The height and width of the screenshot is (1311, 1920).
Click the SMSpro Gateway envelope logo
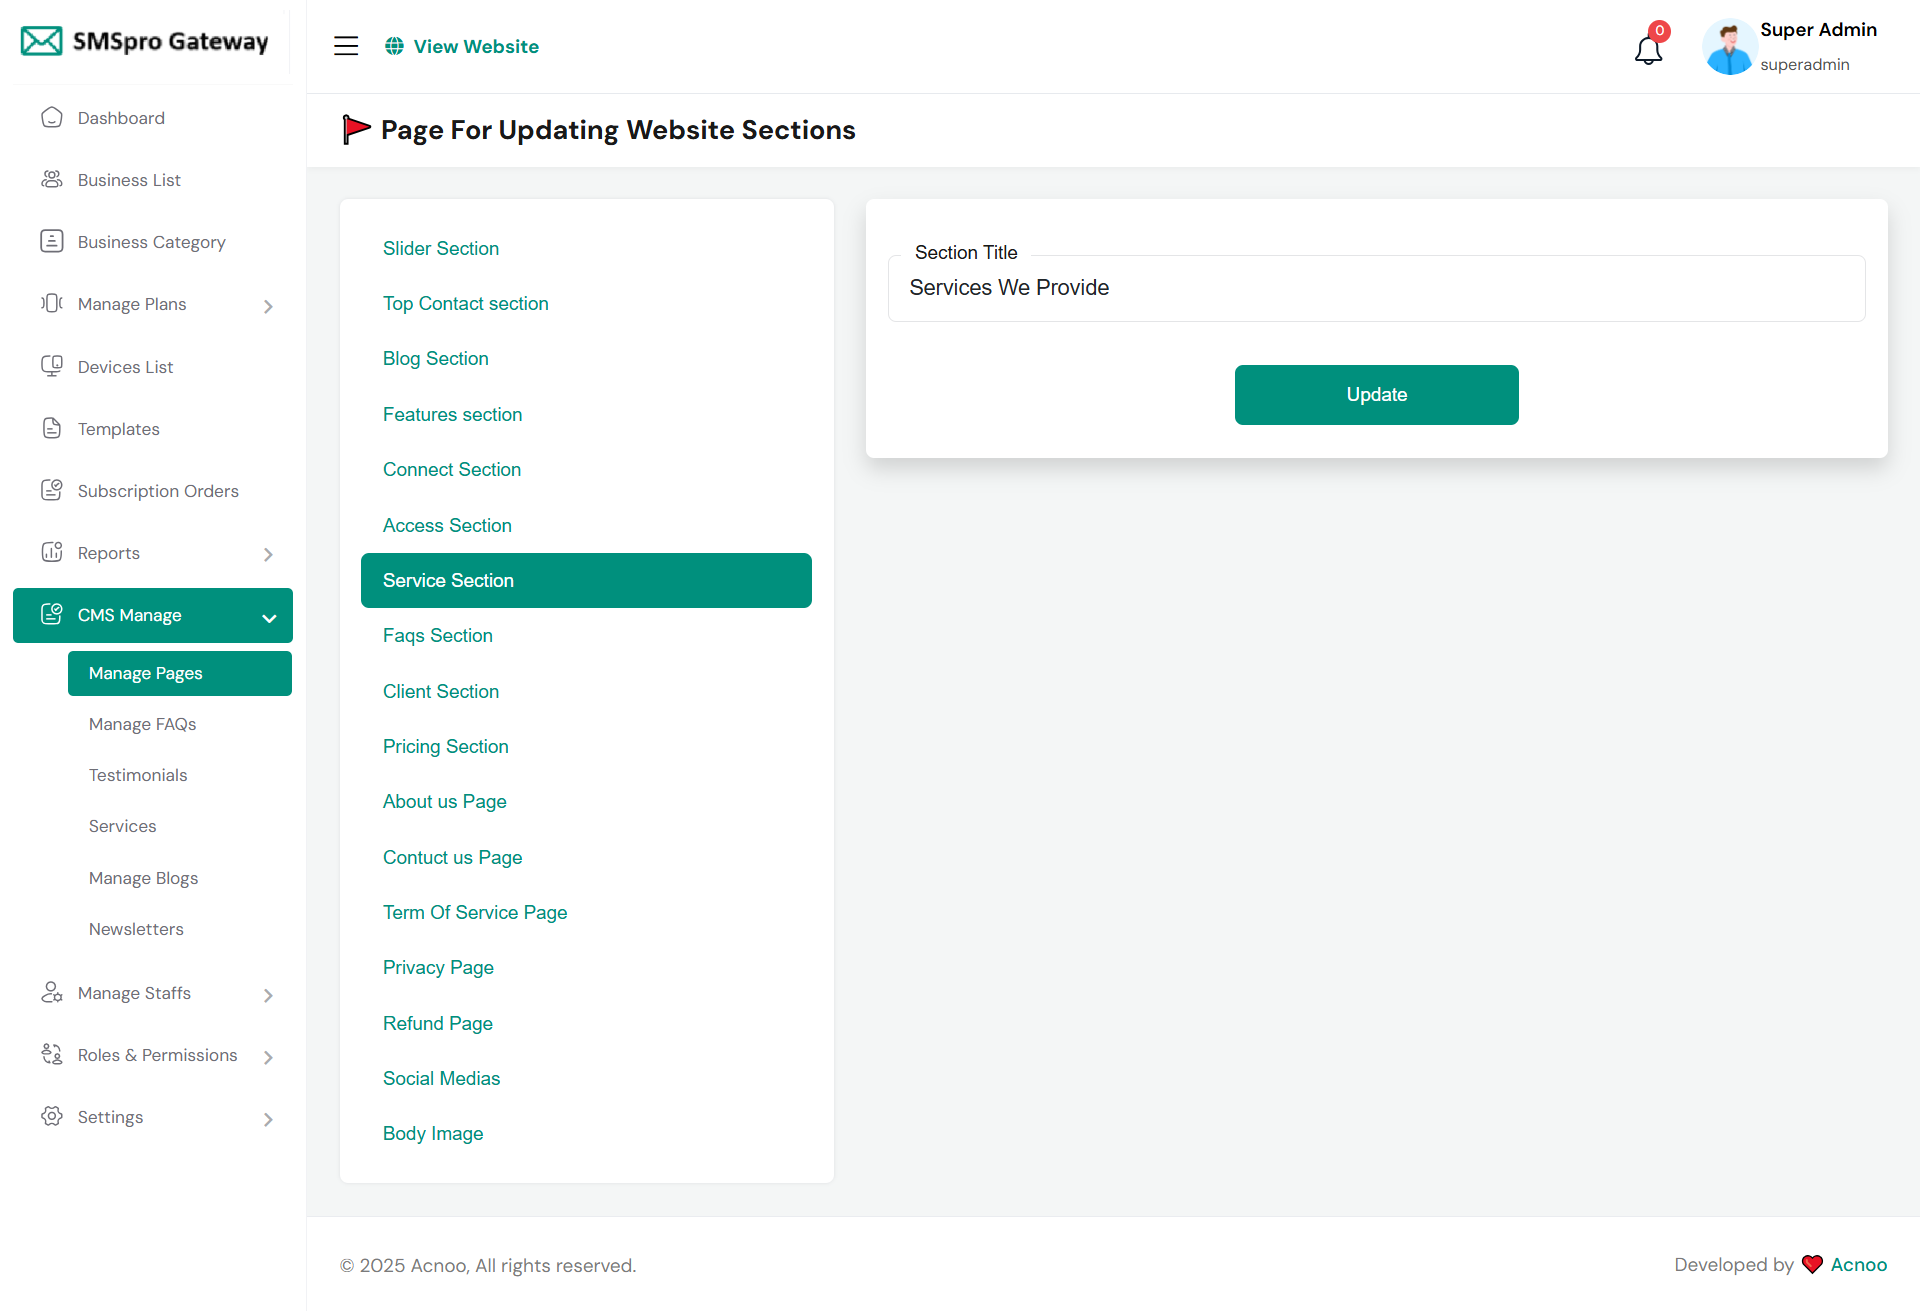(42, 41)
